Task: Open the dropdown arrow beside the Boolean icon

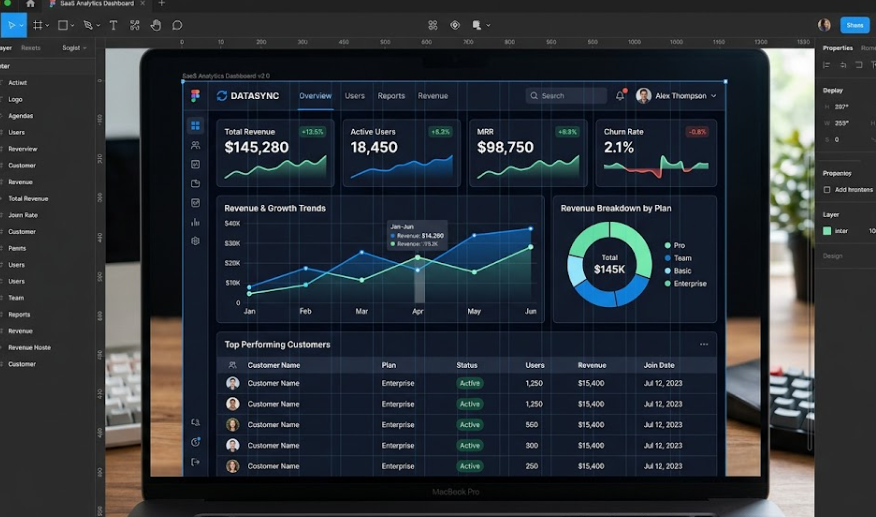Action: (x=488, y=25)
